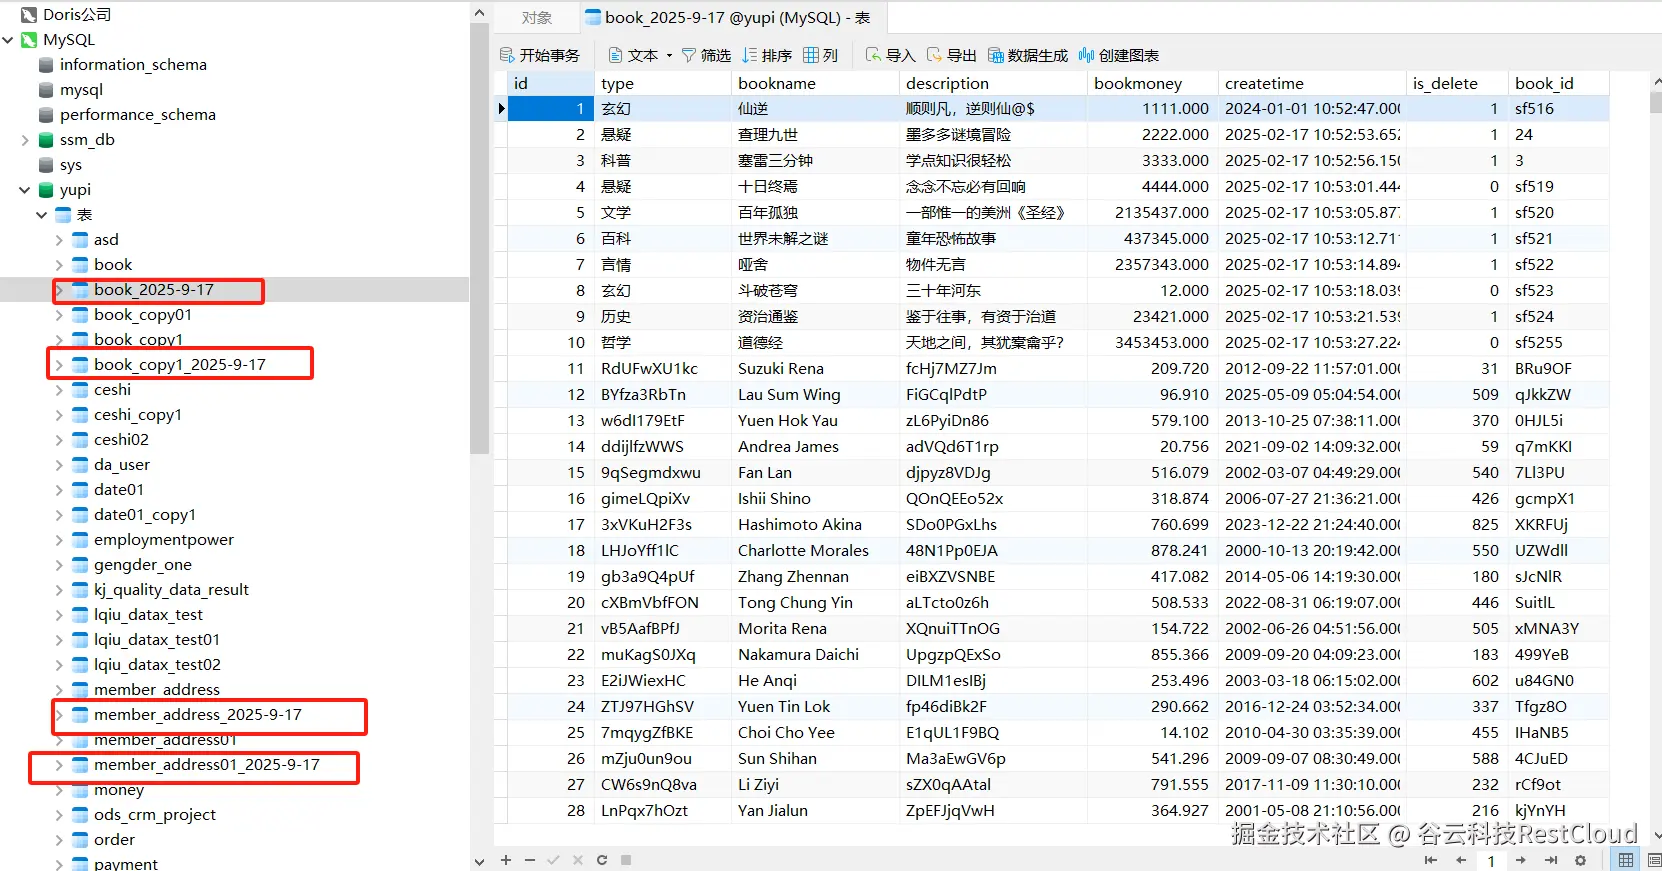Refresh table data with the reload icon
The width and height of the screenshot is (1662, 871).
tap(602, 860)
